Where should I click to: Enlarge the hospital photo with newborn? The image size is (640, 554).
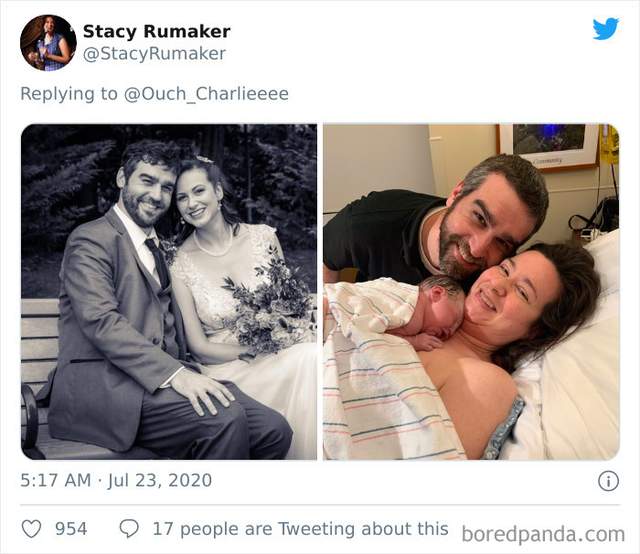(471, 291)
